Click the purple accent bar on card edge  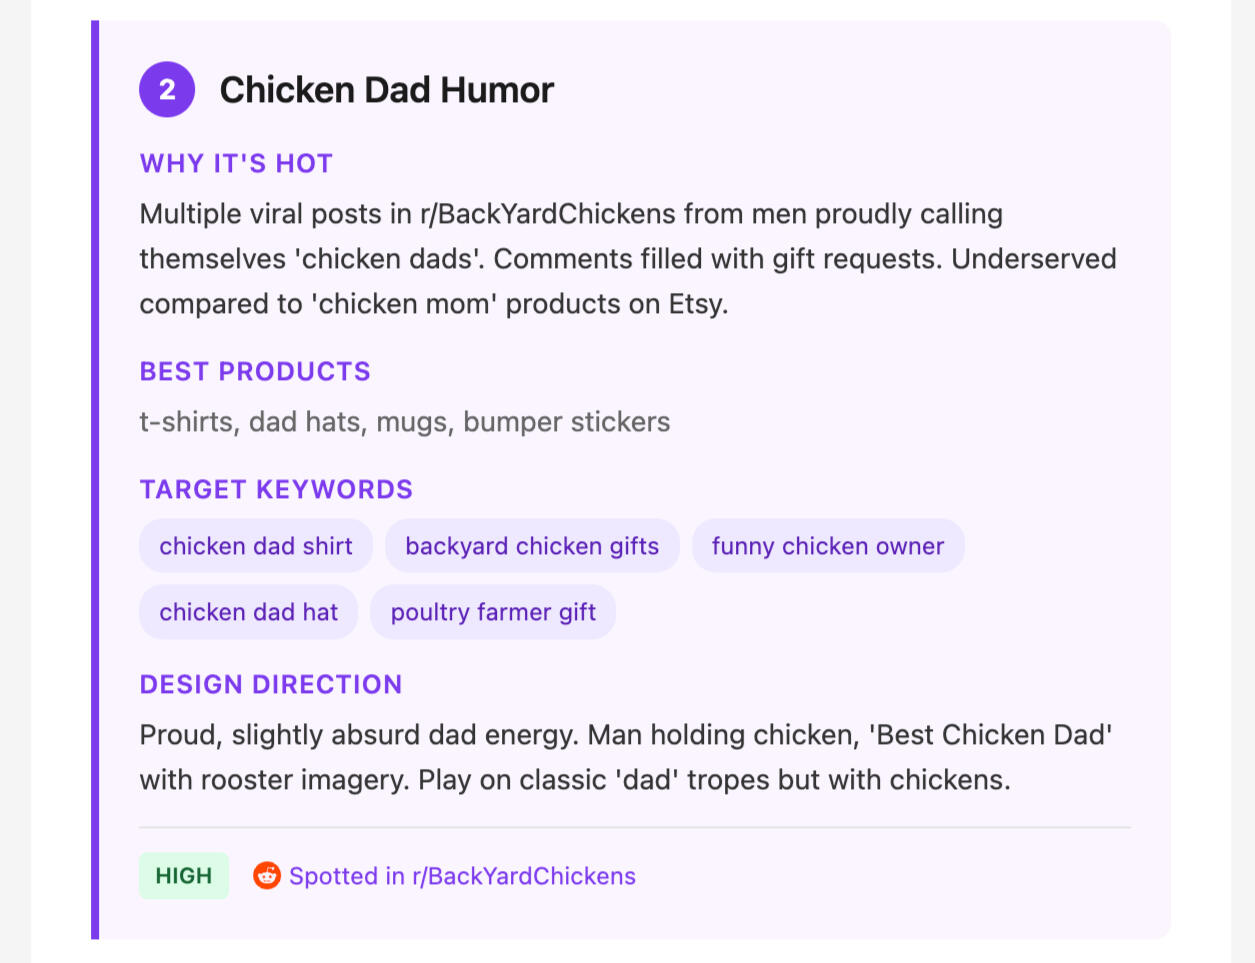point(95,480)
